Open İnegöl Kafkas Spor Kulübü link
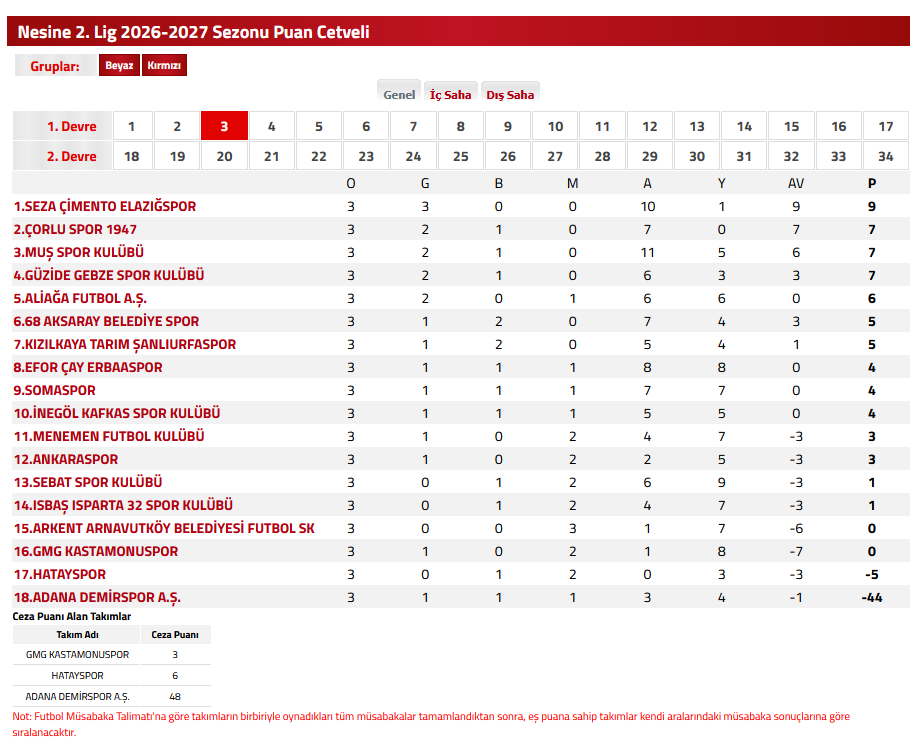915x747 pixels. coord(117,413)
